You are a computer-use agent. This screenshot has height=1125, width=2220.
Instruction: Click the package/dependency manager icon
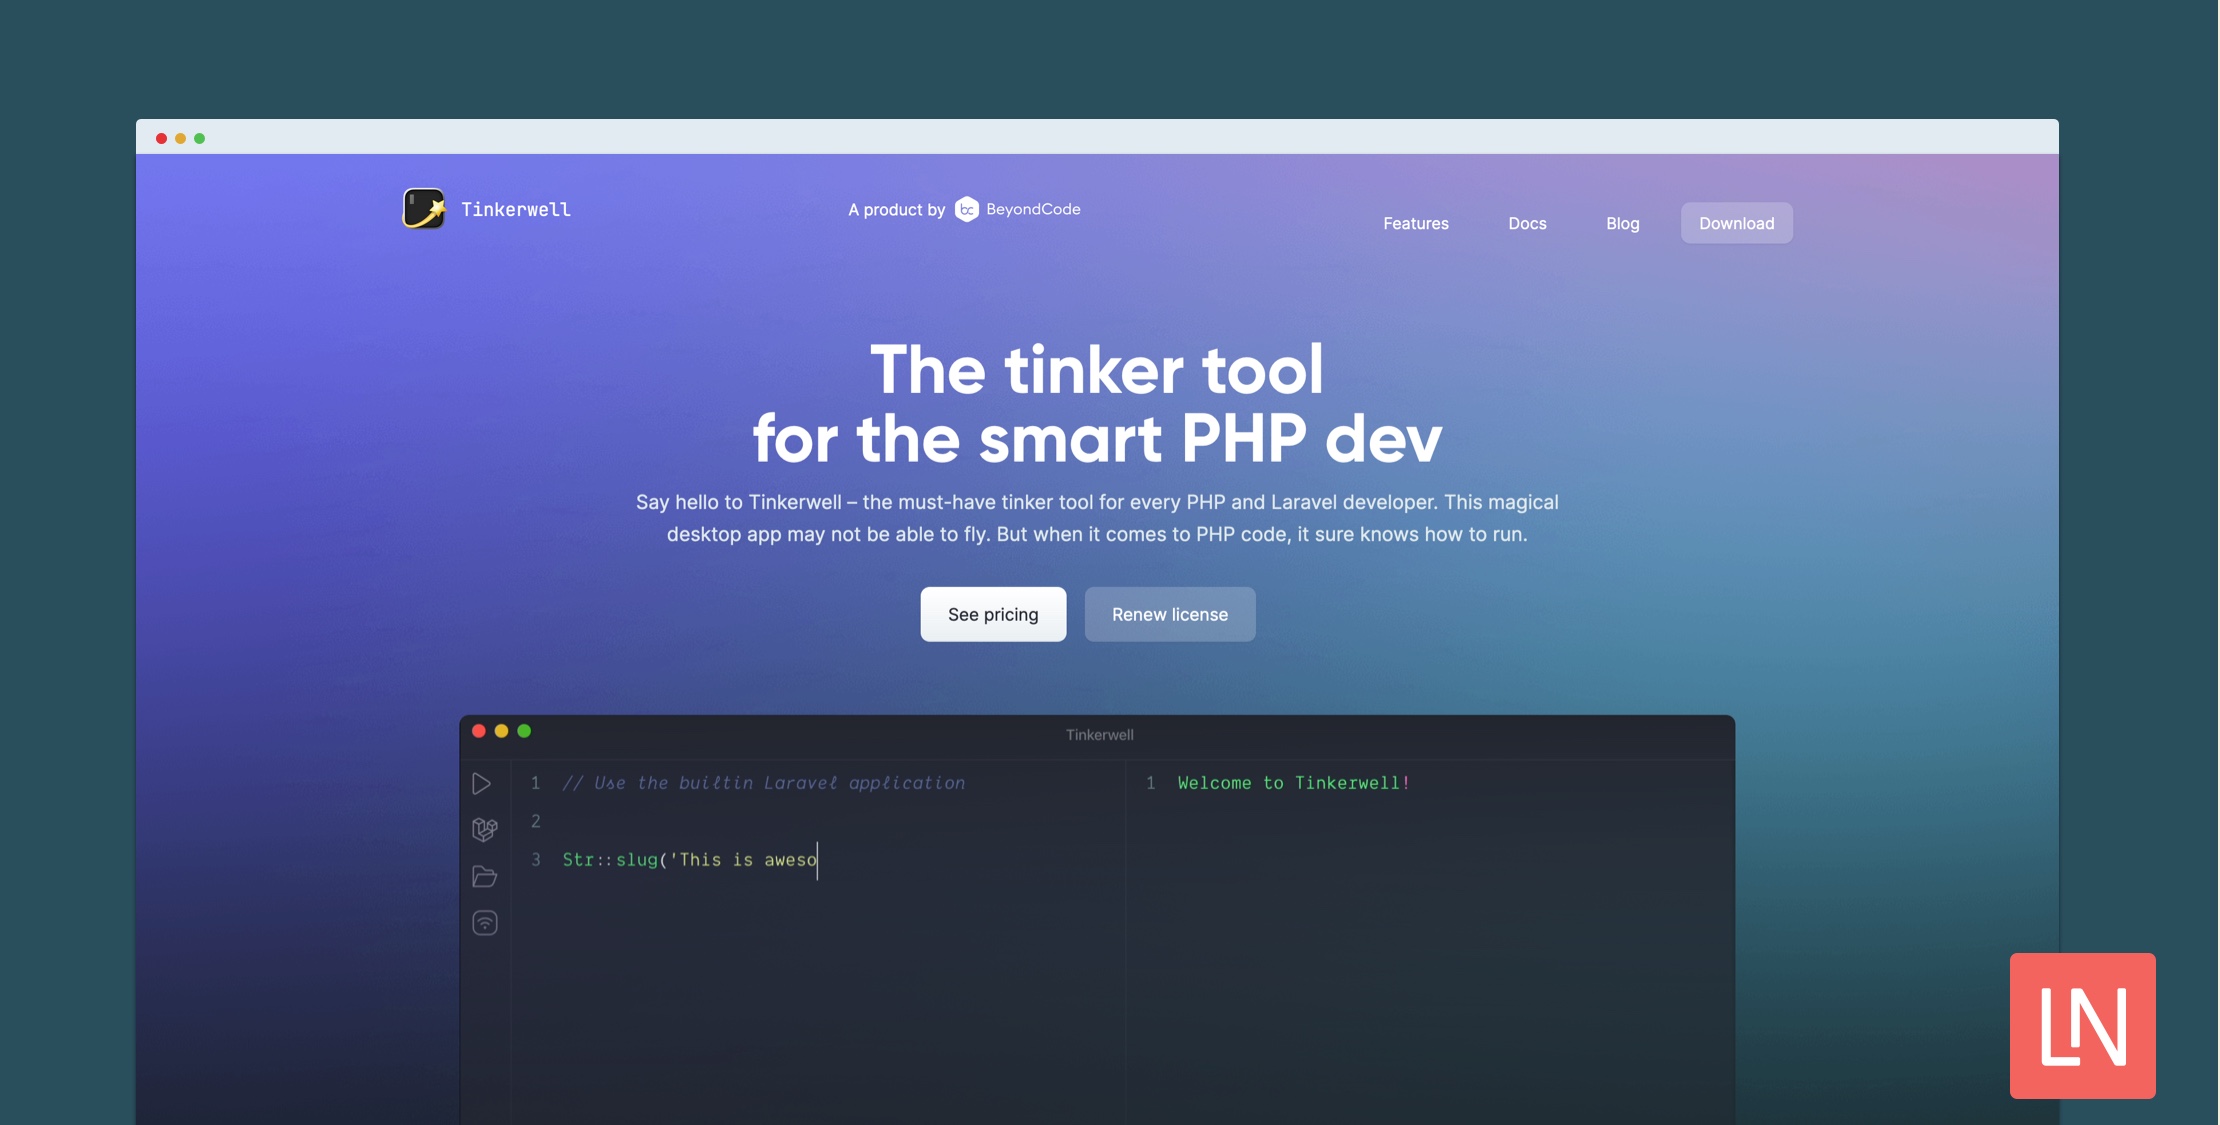tap(485, 831)
